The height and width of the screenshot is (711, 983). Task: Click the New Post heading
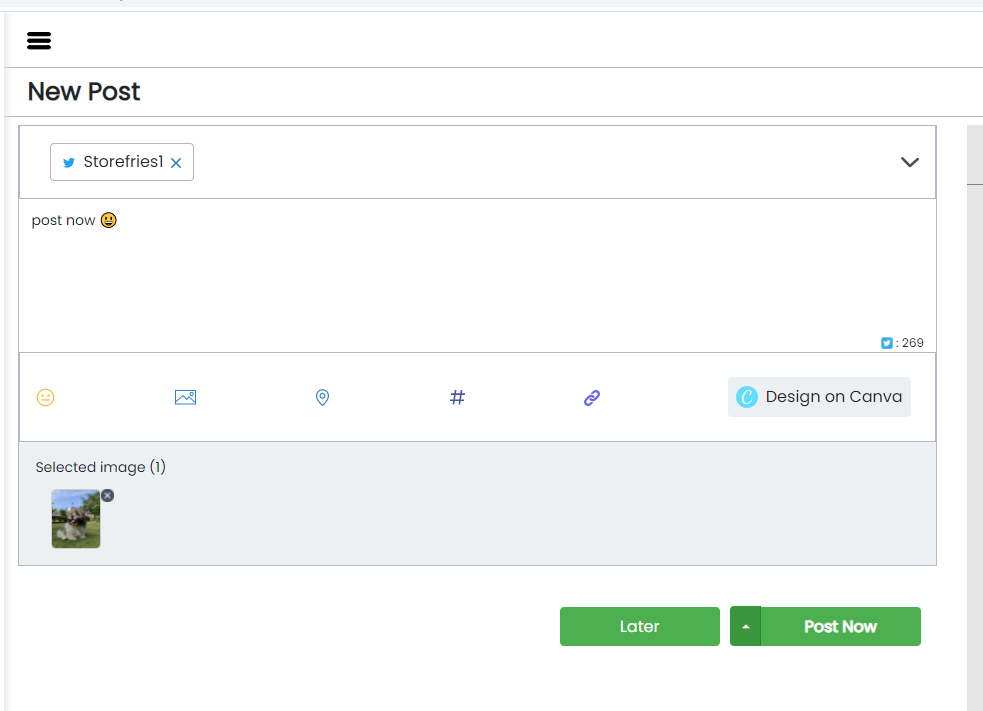point(84,92)
